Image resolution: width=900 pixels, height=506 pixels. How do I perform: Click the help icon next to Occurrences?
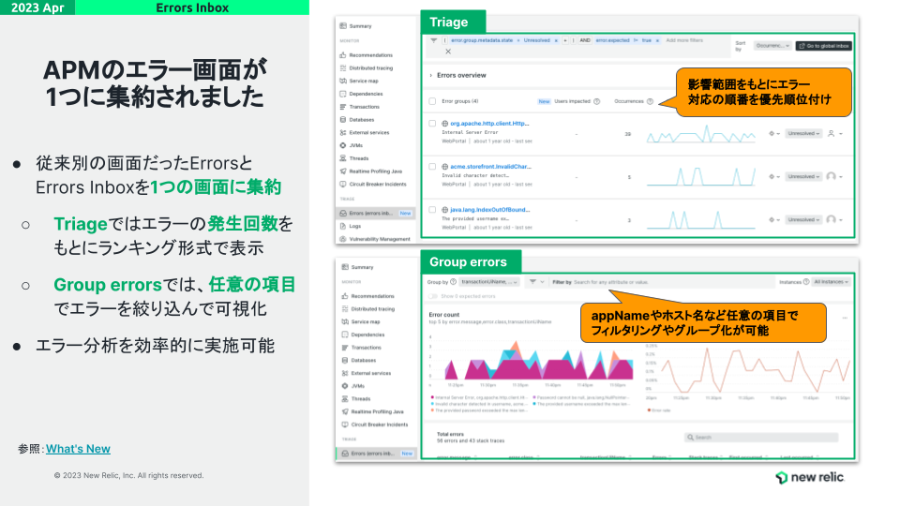click(x=650, y=101)
